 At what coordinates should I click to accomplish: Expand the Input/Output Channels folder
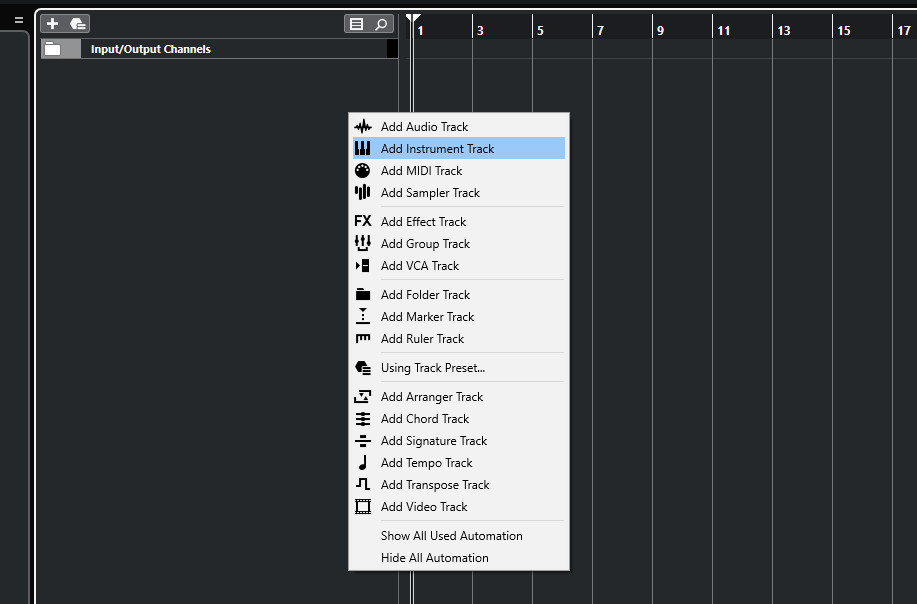(53, 49)
